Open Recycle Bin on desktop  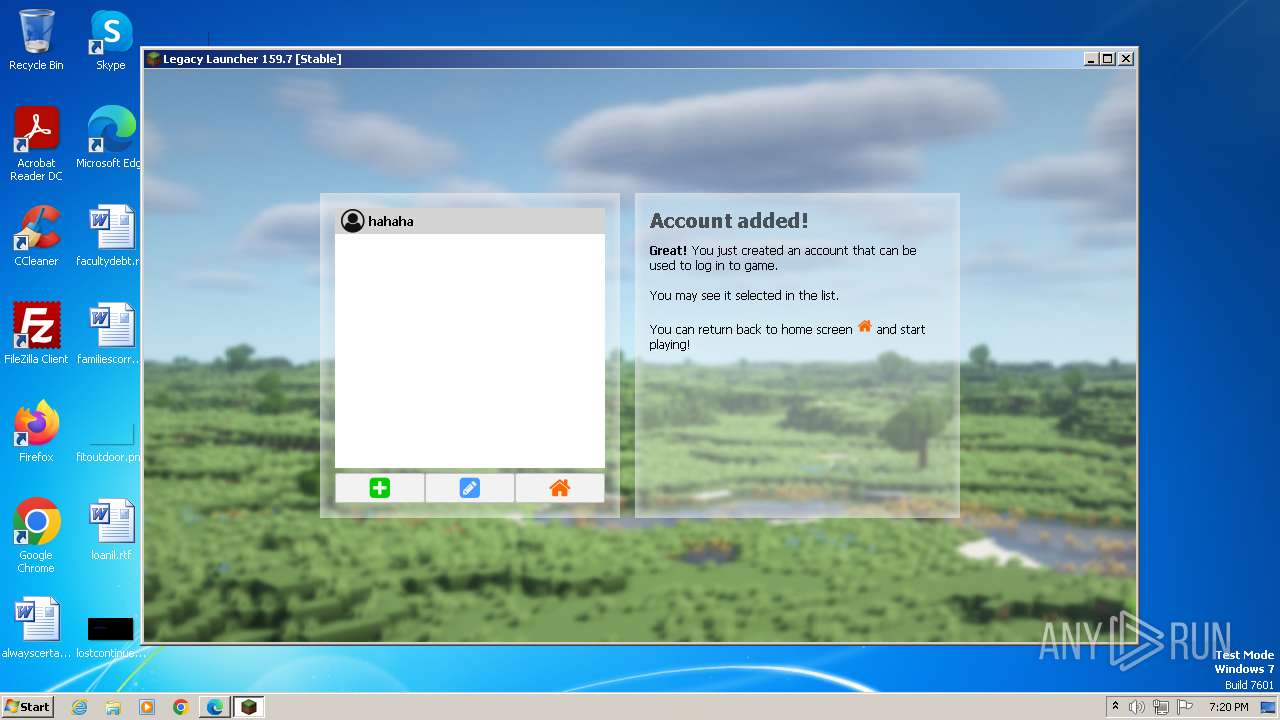[x=36, y=40]
